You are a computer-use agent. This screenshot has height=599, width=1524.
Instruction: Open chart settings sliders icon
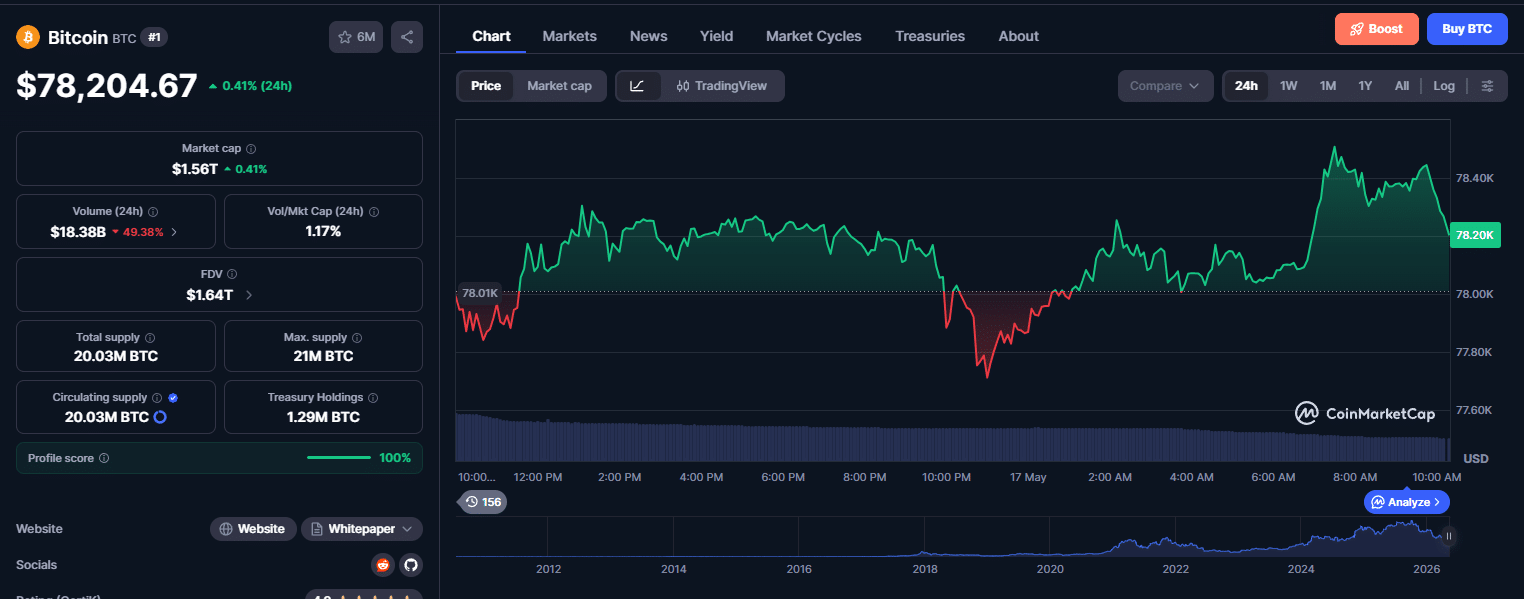click(1488, 86)
